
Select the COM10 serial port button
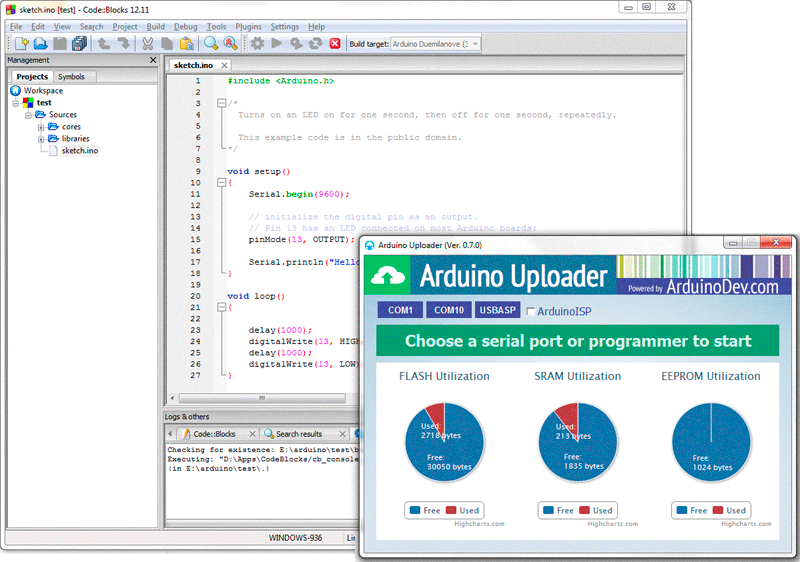point(449,310)
